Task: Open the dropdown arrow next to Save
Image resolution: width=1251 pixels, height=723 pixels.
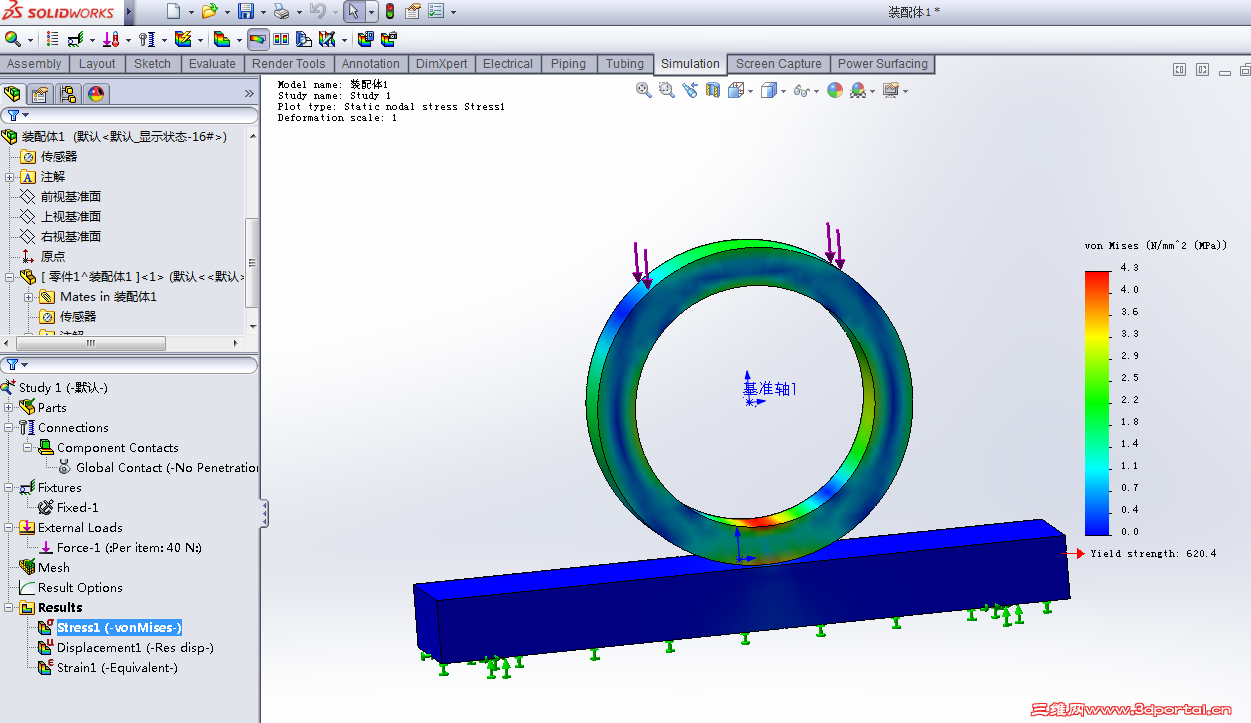Action: [x=262, y=13]
